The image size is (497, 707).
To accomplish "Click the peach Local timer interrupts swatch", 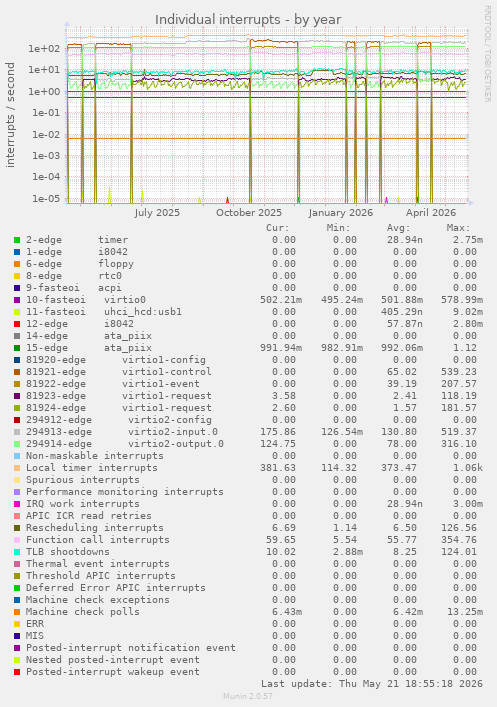I will (17, 468).
